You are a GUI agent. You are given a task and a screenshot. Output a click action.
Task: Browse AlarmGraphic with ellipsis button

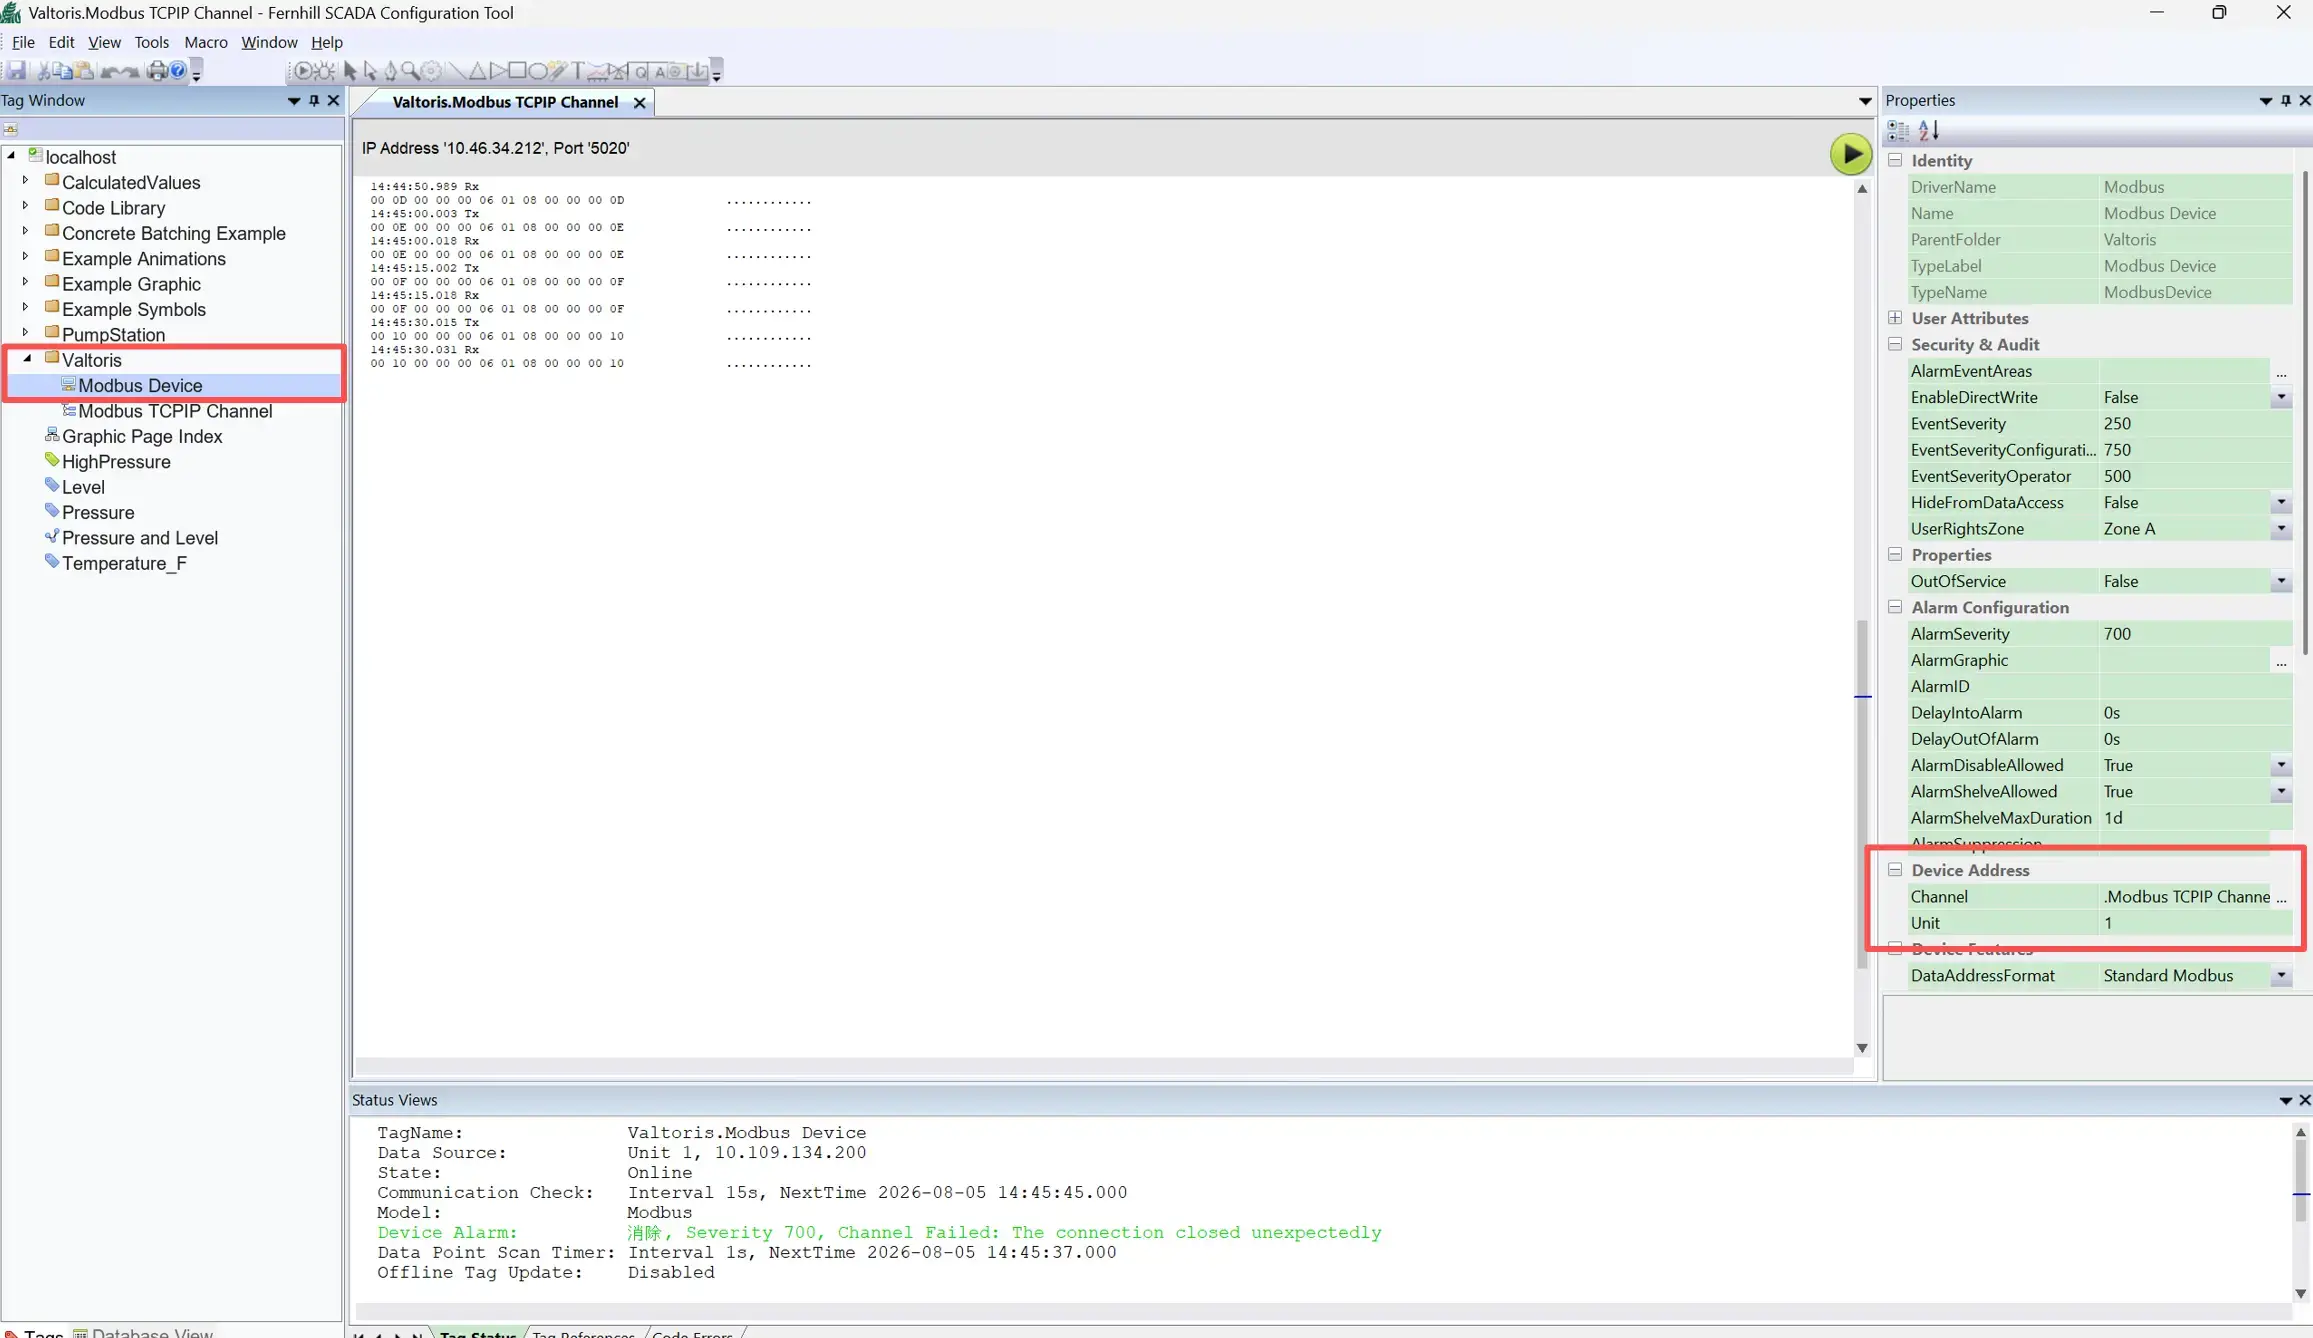click(x=2281, y=660)
